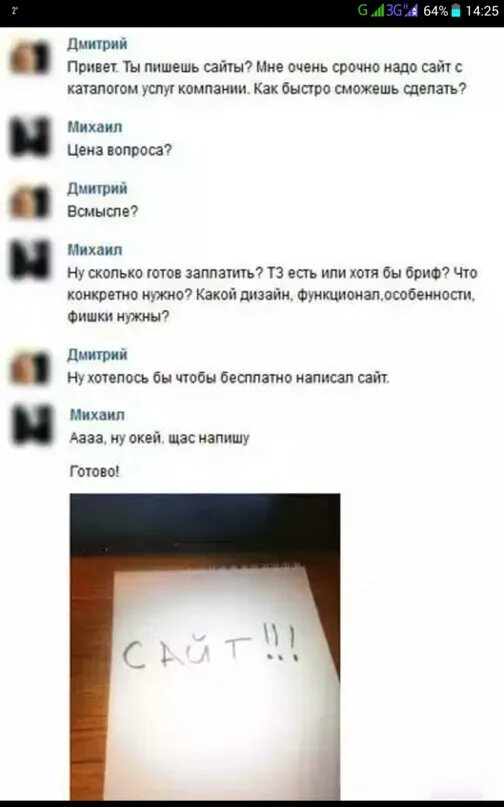Select the message "Всмысле?"

pyautogui.click(x=103, y=212)
